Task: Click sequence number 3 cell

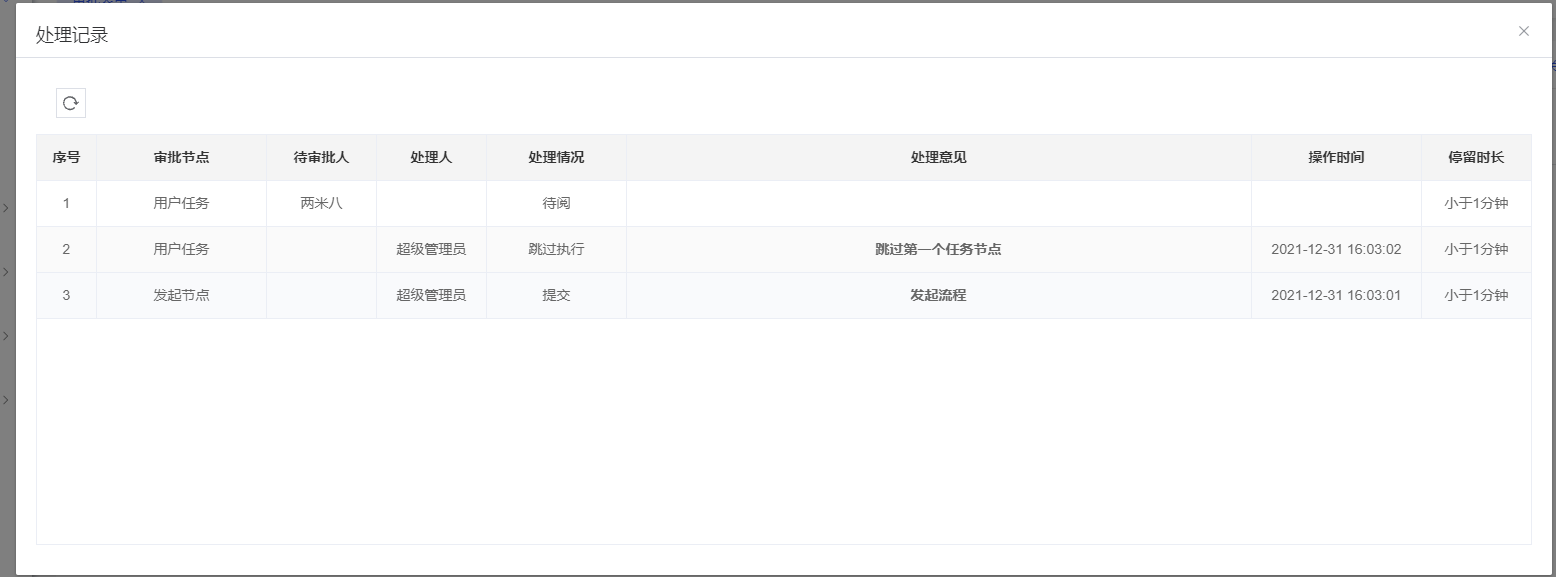Action: (67, 296)
